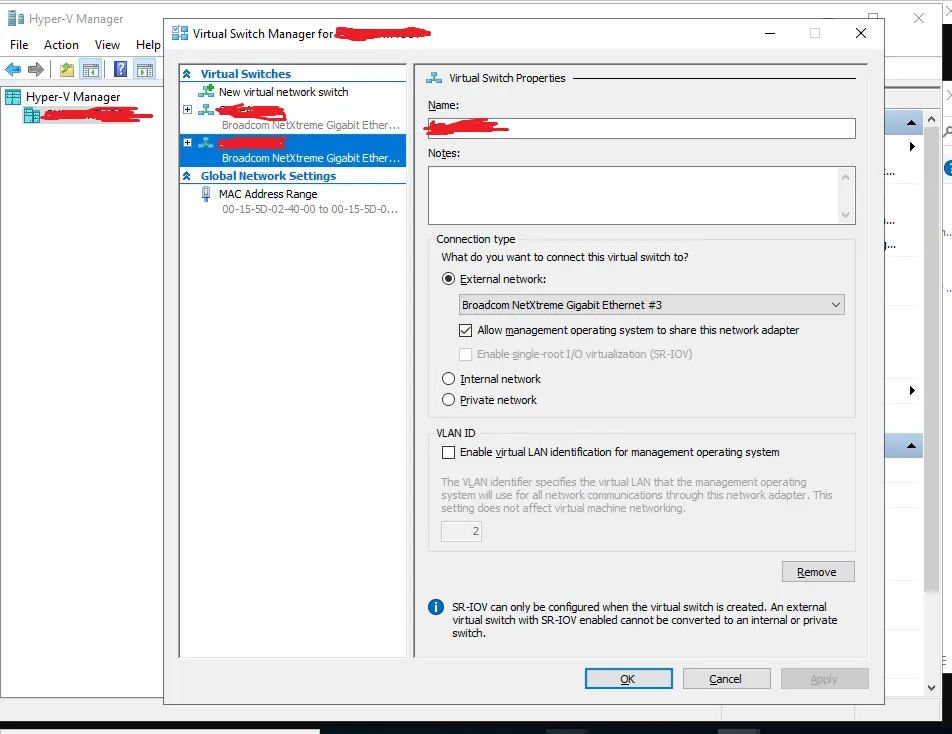Click the New virtual network switch icon
The height and width of the screenshot is (734, 952).
pyautogui.click(x=206, y=92)
